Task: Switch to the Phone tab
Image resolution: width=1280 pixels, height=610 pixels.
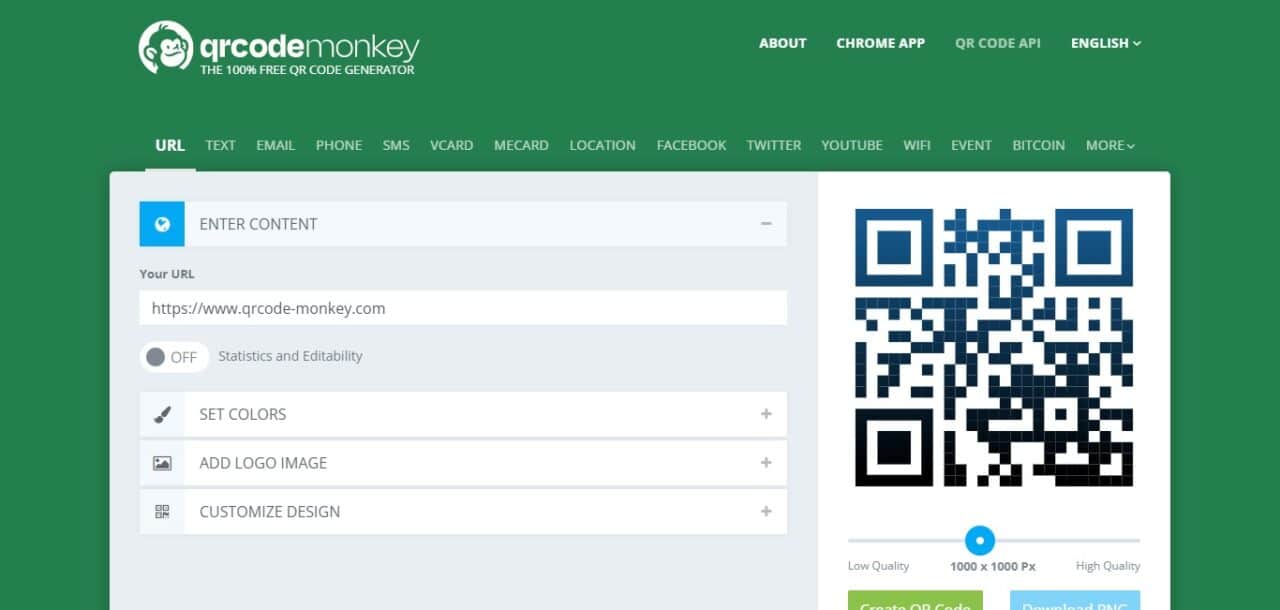Action: click(x=339, y=145)
